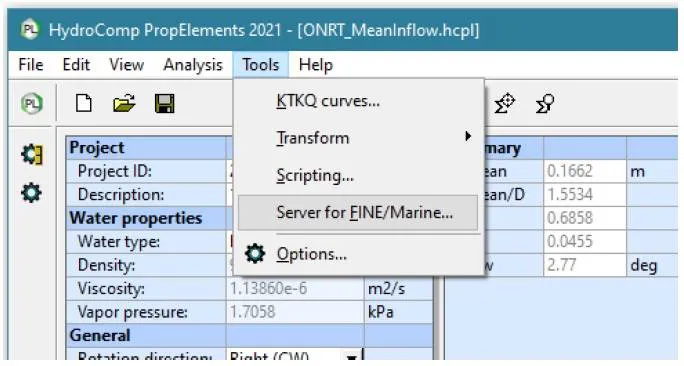Click the Vapor pressure value 1.7058
Viewport: 684px width, 366px height.
pyautogui.click(x=294, y=312)
